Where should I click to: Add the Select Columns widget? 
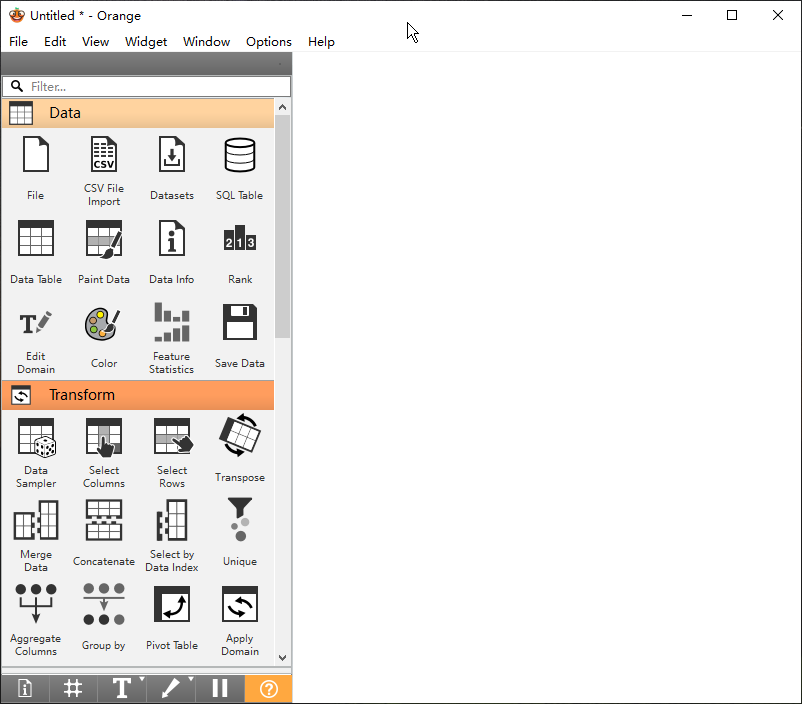pos(104,451)
